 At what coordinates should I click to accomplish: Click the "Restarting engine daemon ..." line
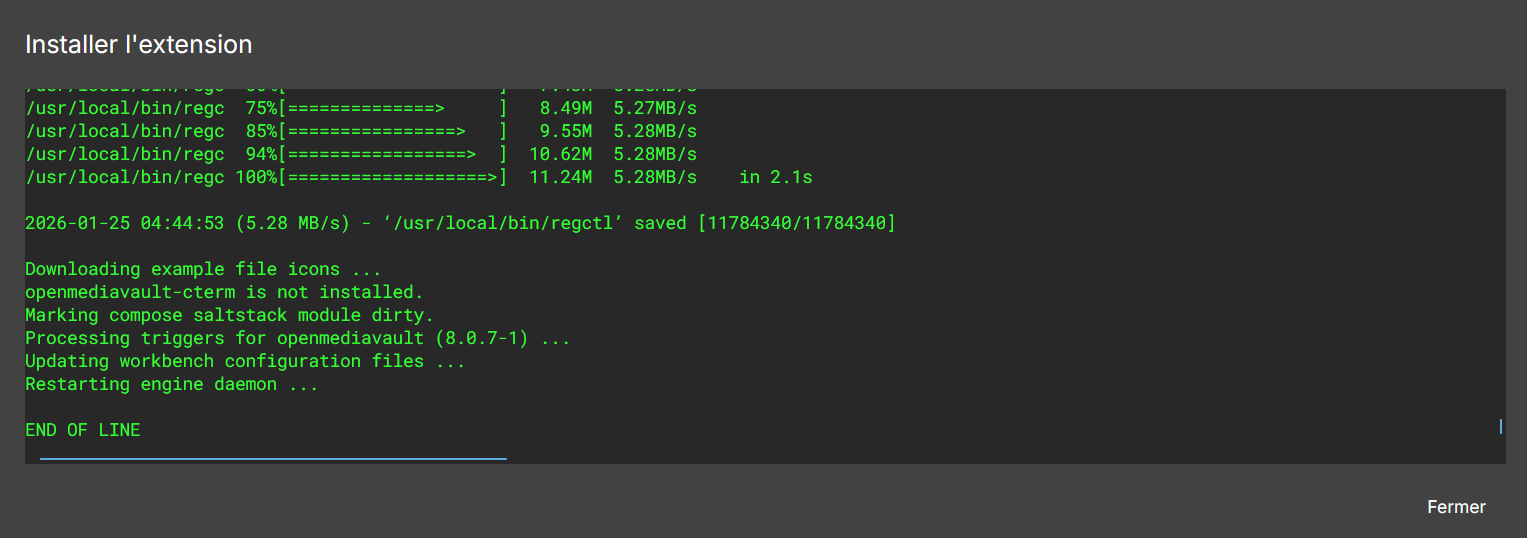171,384
